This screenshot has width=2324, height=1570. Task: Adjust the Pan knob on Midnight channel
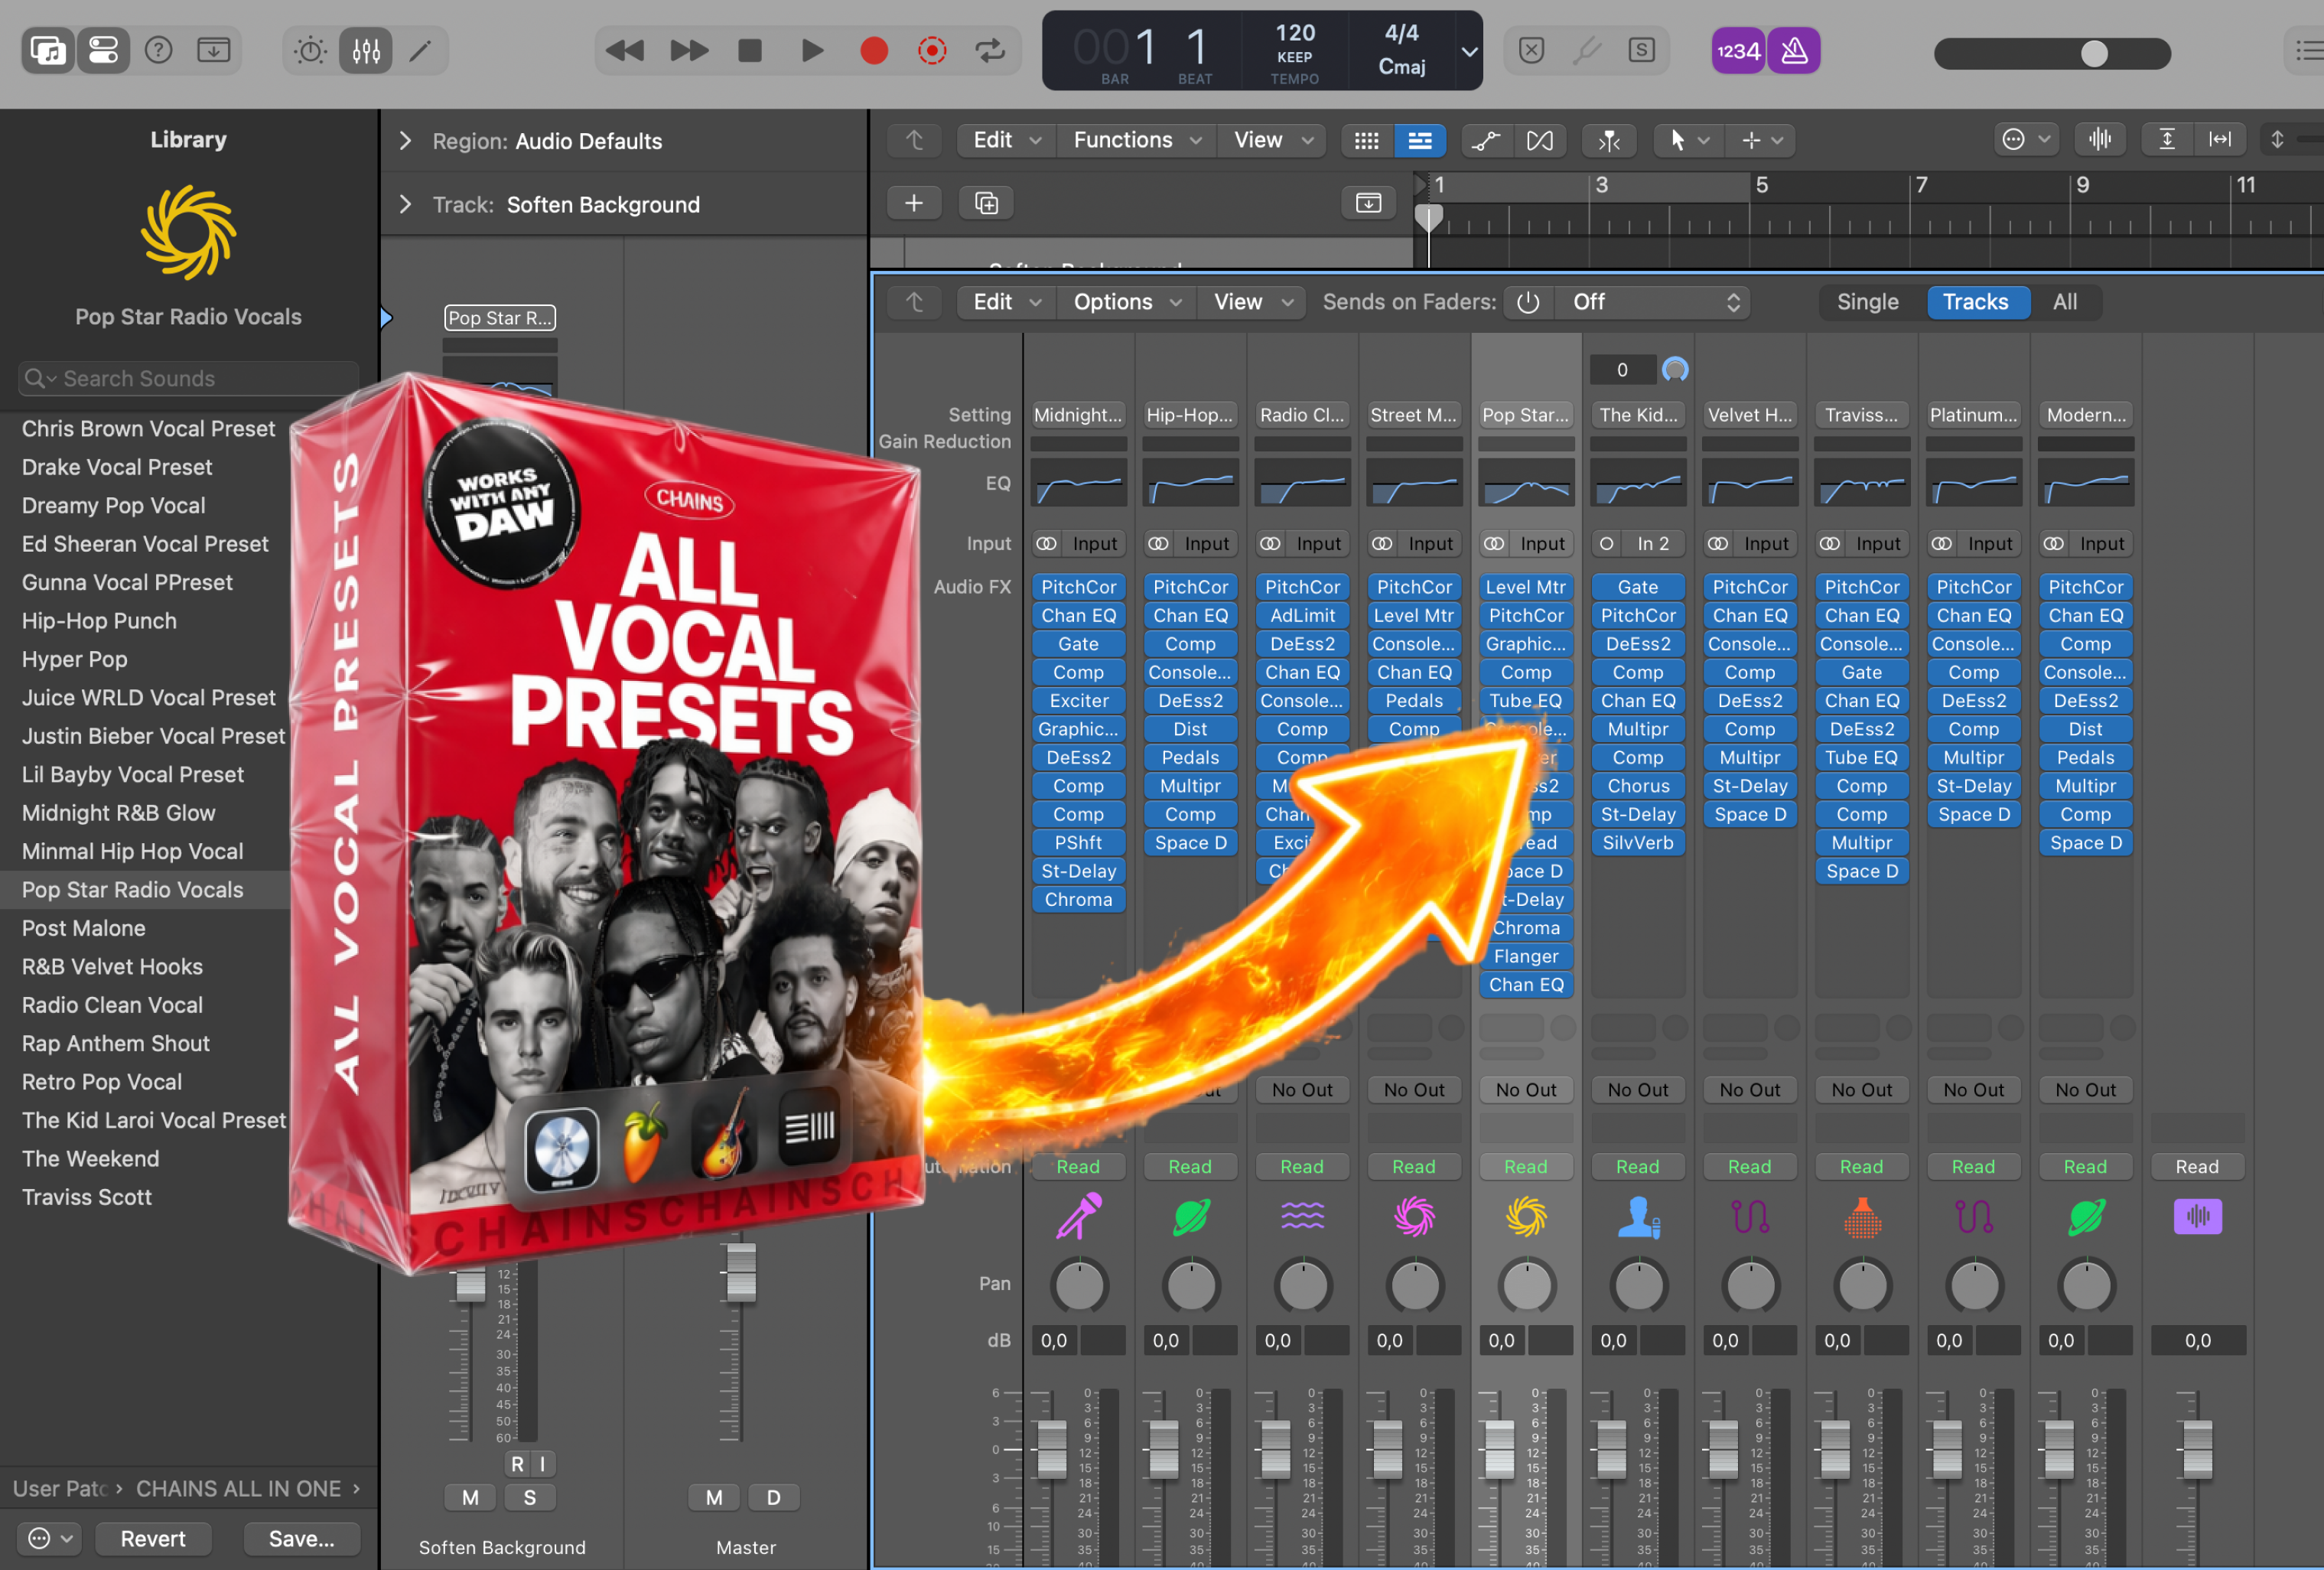point(1079,1286)
